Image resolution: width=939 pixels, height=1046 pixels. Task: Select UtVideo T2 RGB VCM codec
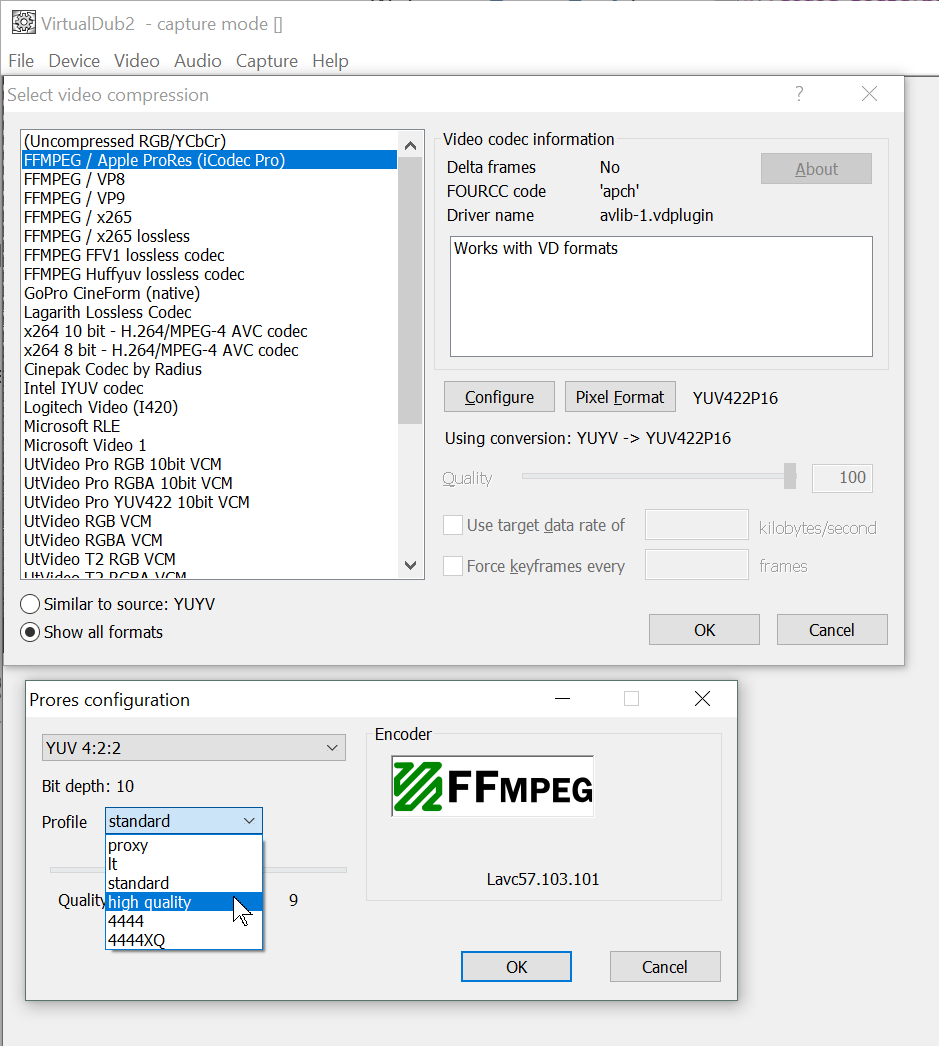click(209, 559)
